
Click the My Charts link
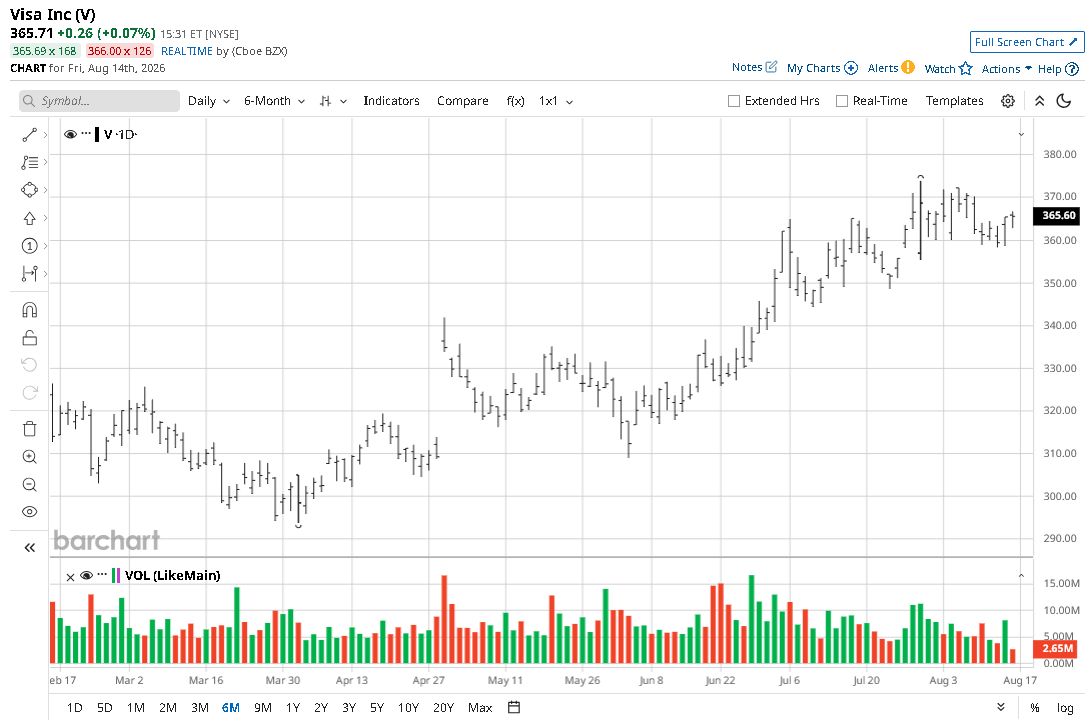click(813, 68)
